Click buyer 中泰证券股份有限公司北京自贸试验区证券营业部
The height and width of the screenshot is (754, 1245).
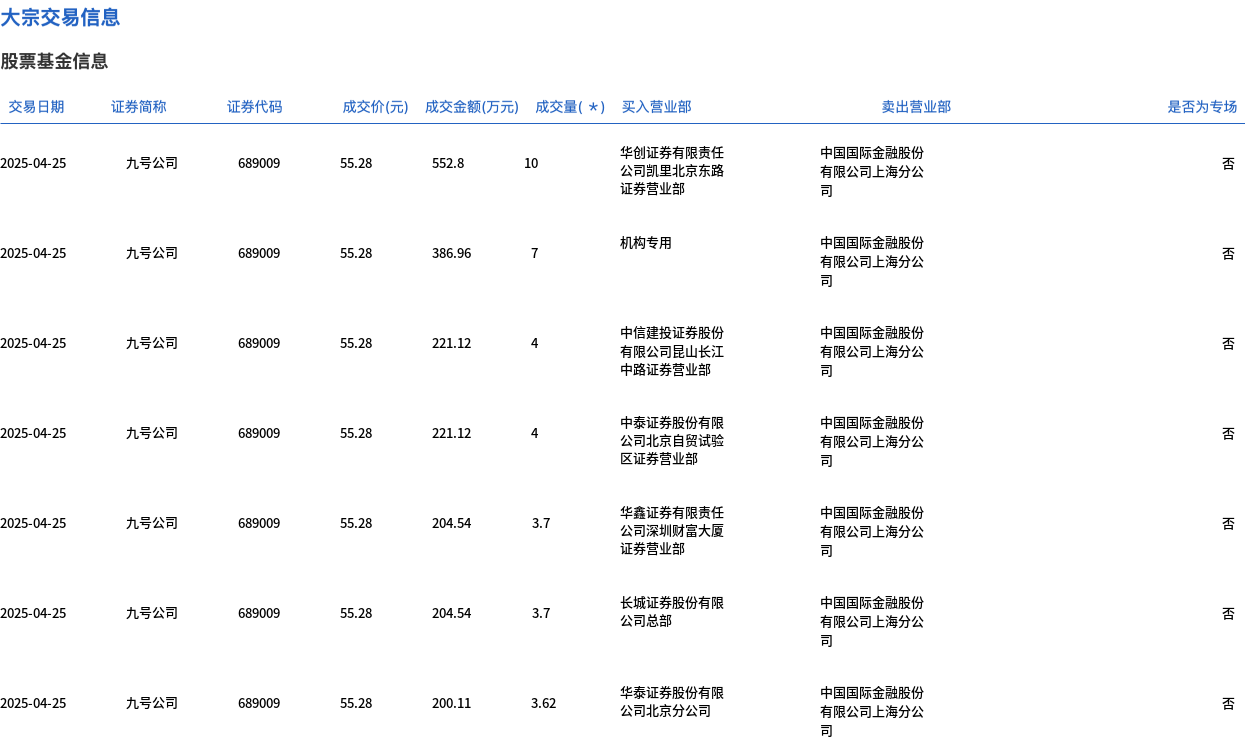click(672, 441)
